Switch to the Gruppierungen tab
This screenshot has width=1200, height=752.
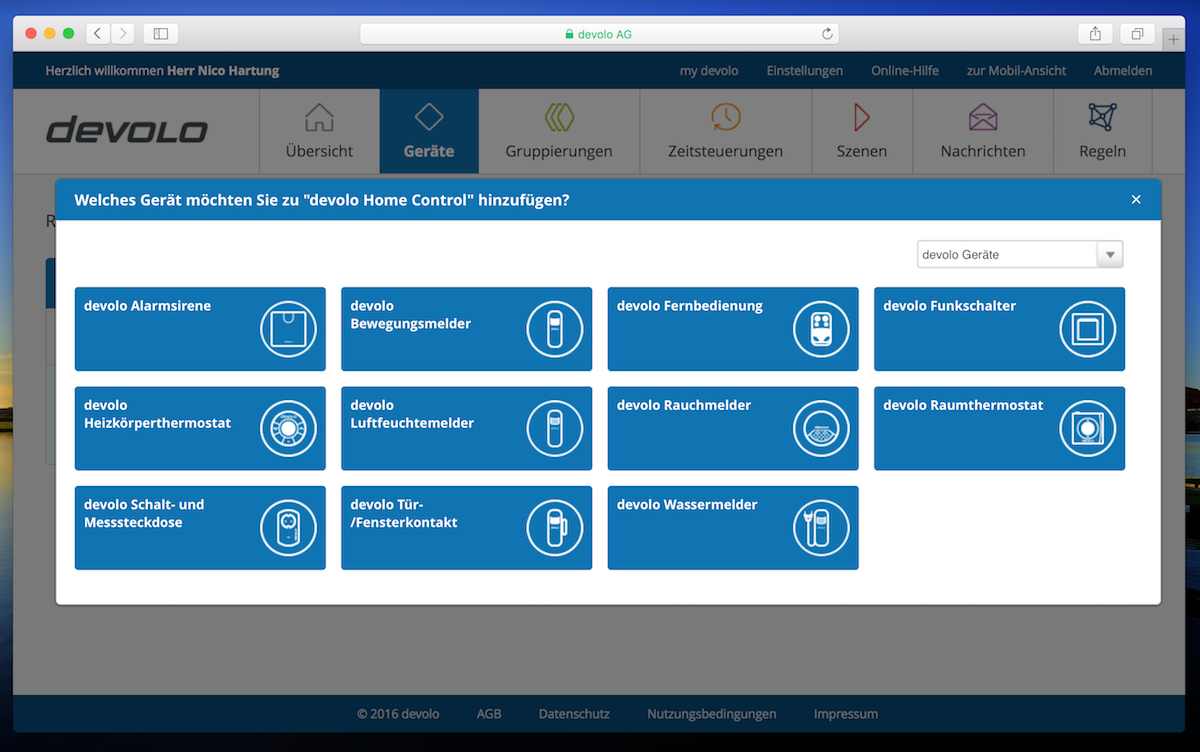coord(559,132)
